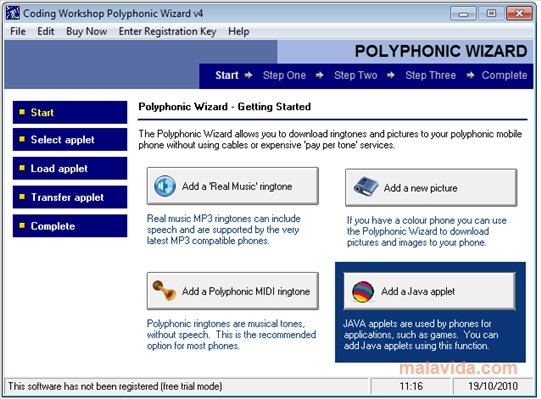Image resolution: width=541 pixels, height=399 pixels.
Task: Click the yellow bullet beside Select applet
Action: click(22, 139)
